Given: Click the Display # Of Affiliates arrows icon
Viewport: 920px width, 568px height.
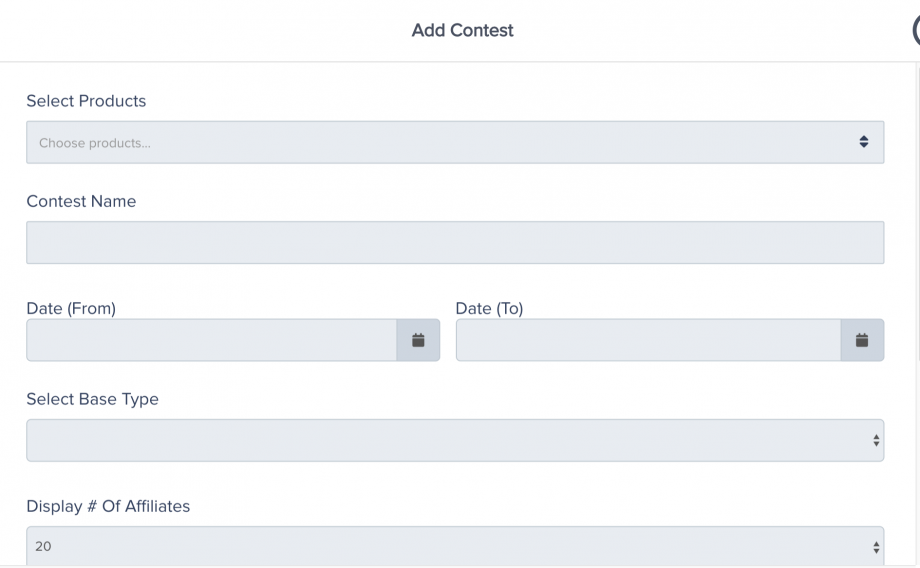Looking at the screenshot, I should click(x=876, y=547).
